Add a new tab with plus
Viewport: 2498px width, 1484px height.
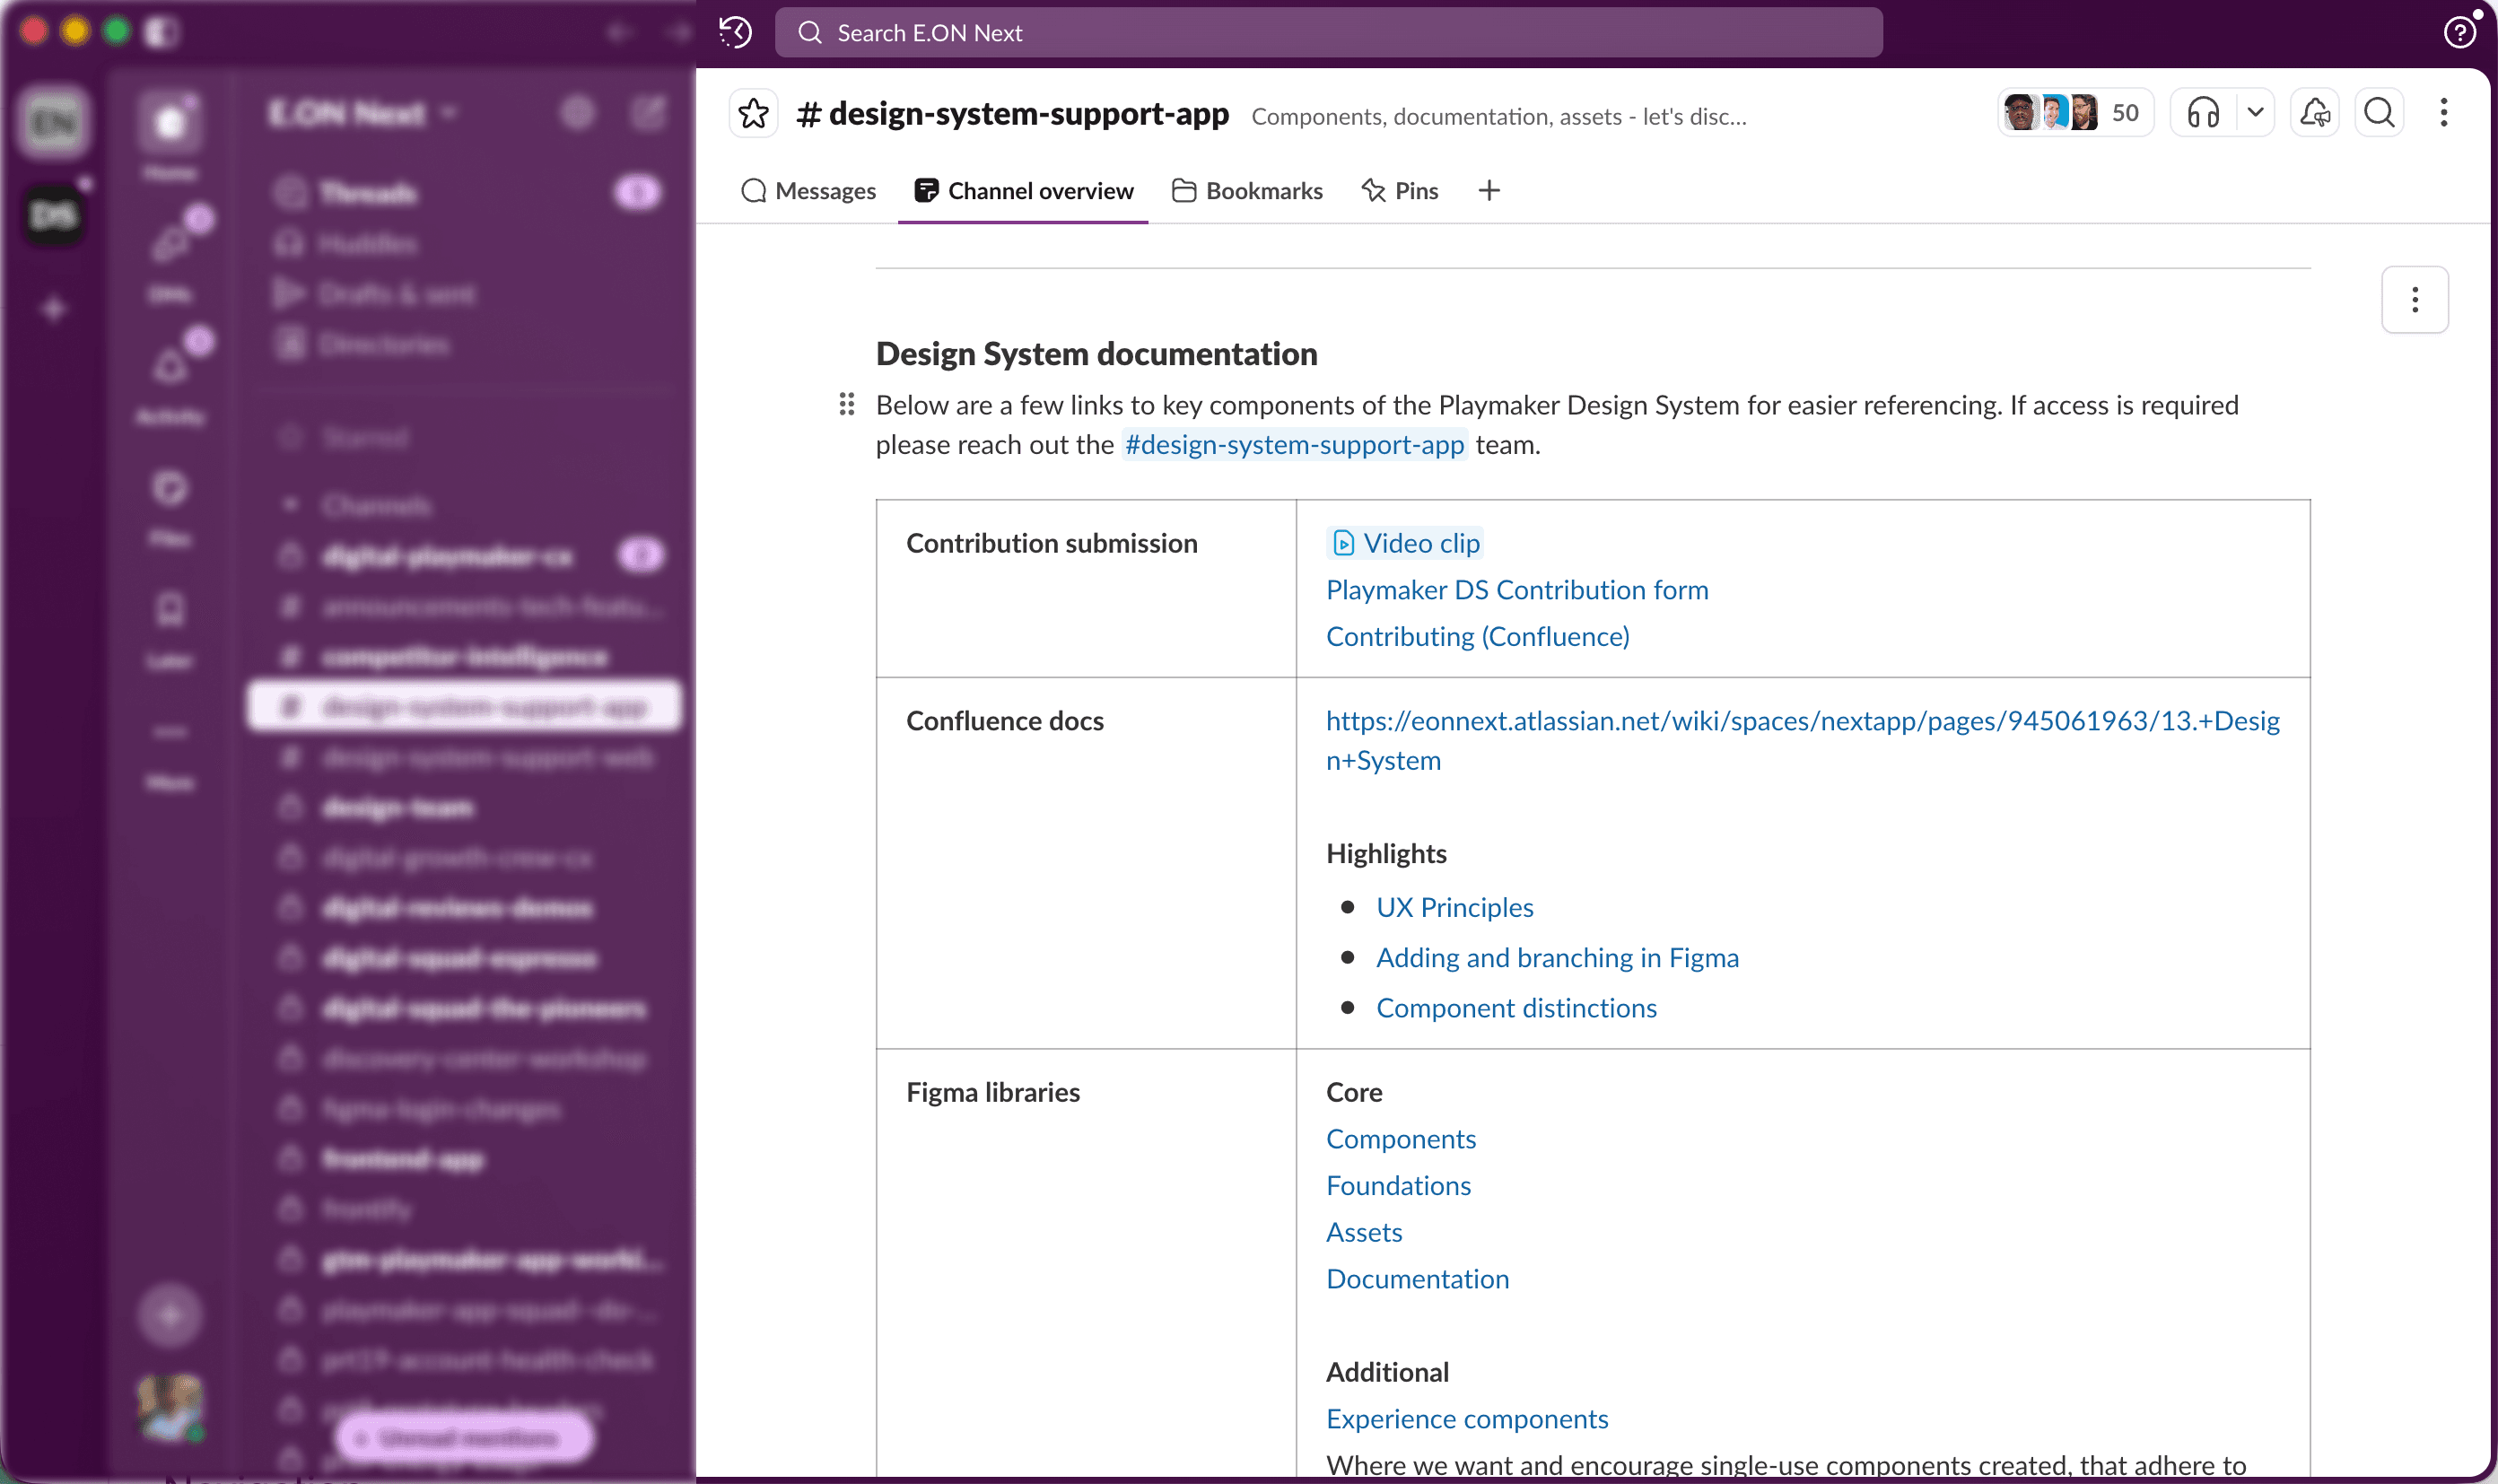coord(1489,191)
